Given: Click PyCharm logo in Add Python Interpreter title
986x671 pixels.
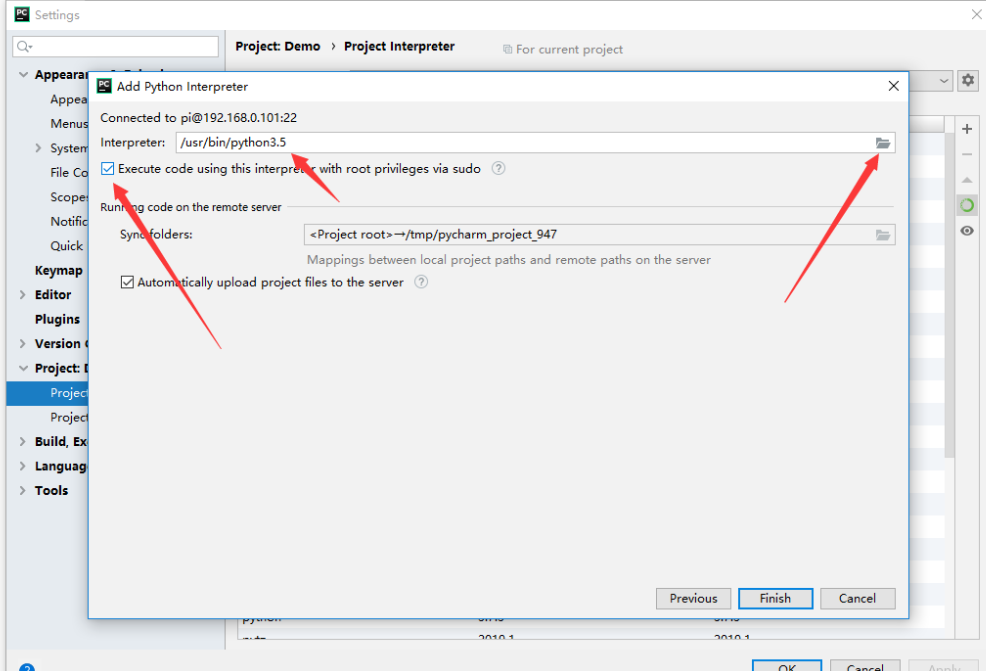Looking at the screenshot, I should [x=104, y=86].
